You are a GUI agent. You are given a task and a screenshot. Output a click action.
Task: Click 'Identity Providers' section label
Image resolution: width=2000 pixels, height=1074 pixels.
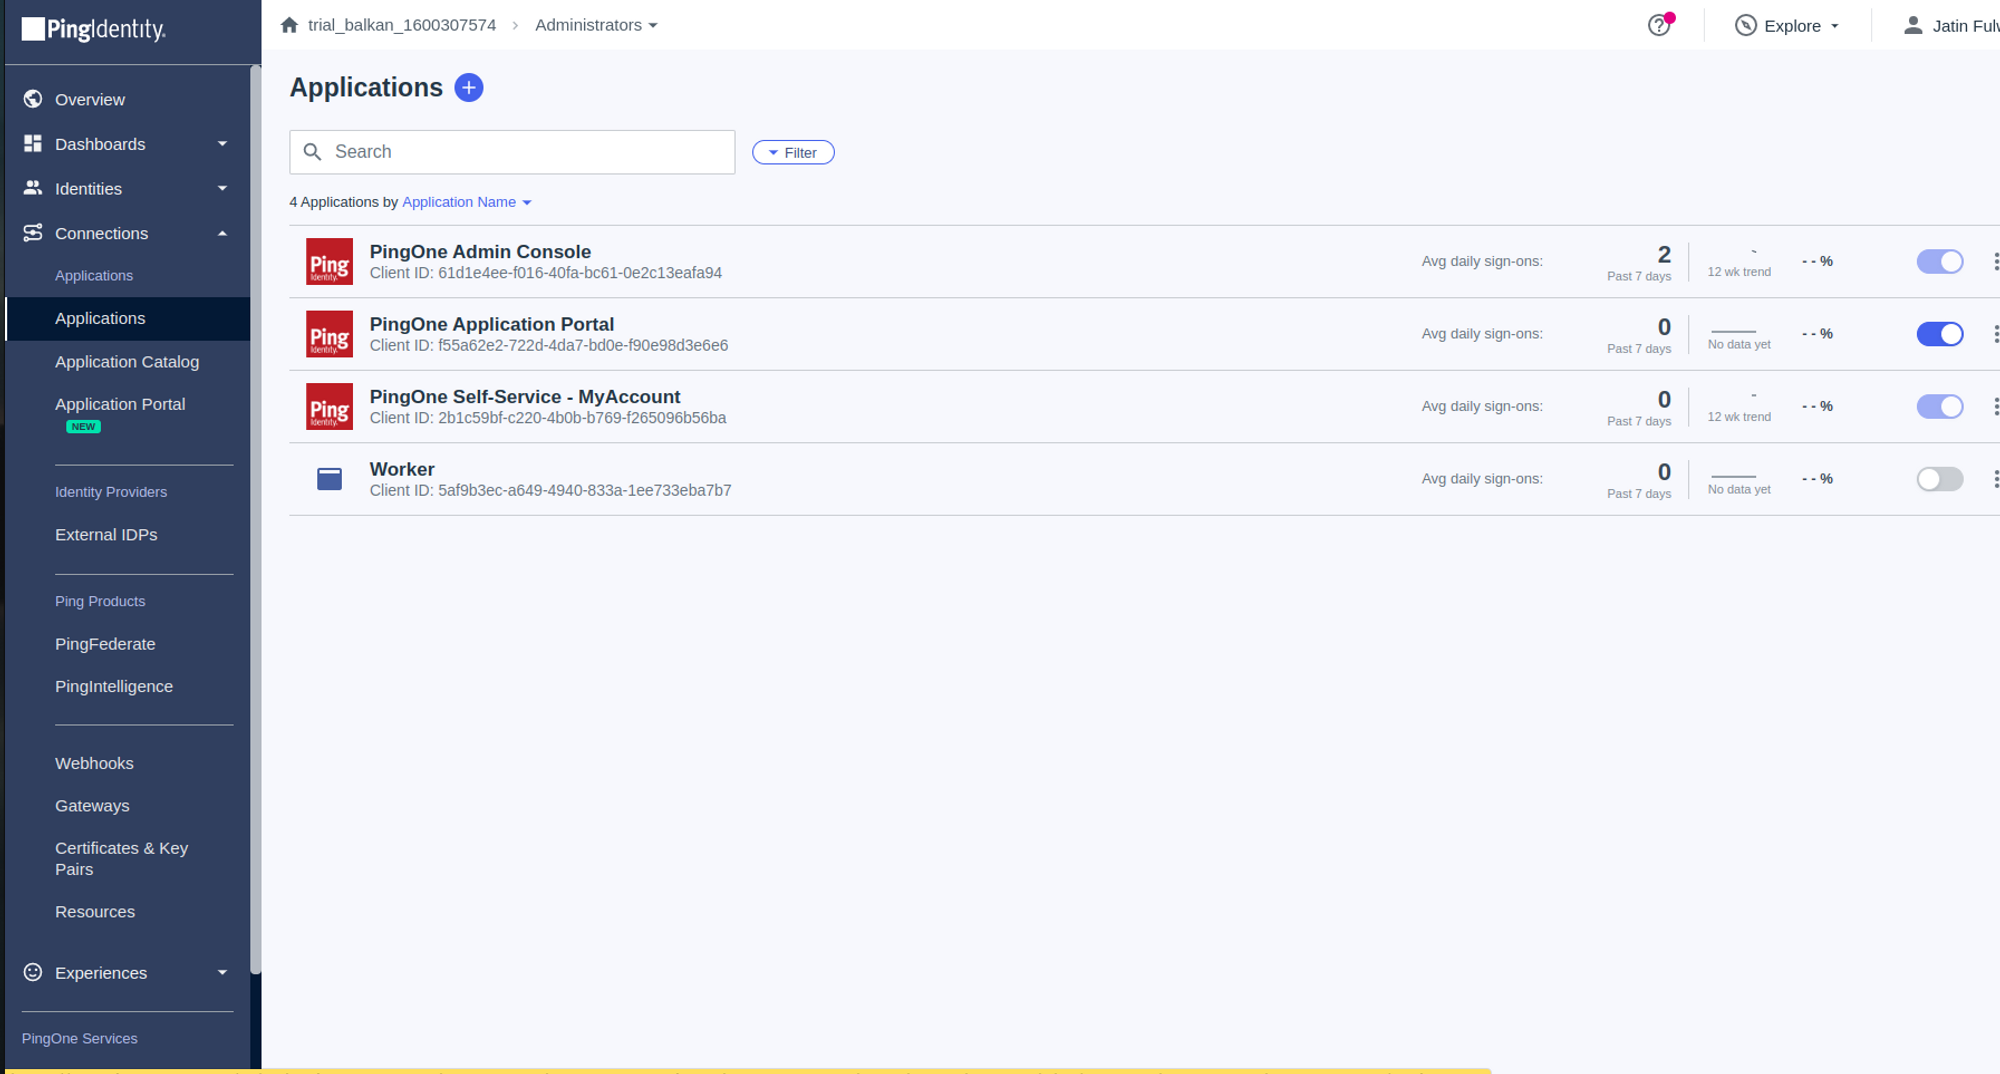(x=111, y=492)
